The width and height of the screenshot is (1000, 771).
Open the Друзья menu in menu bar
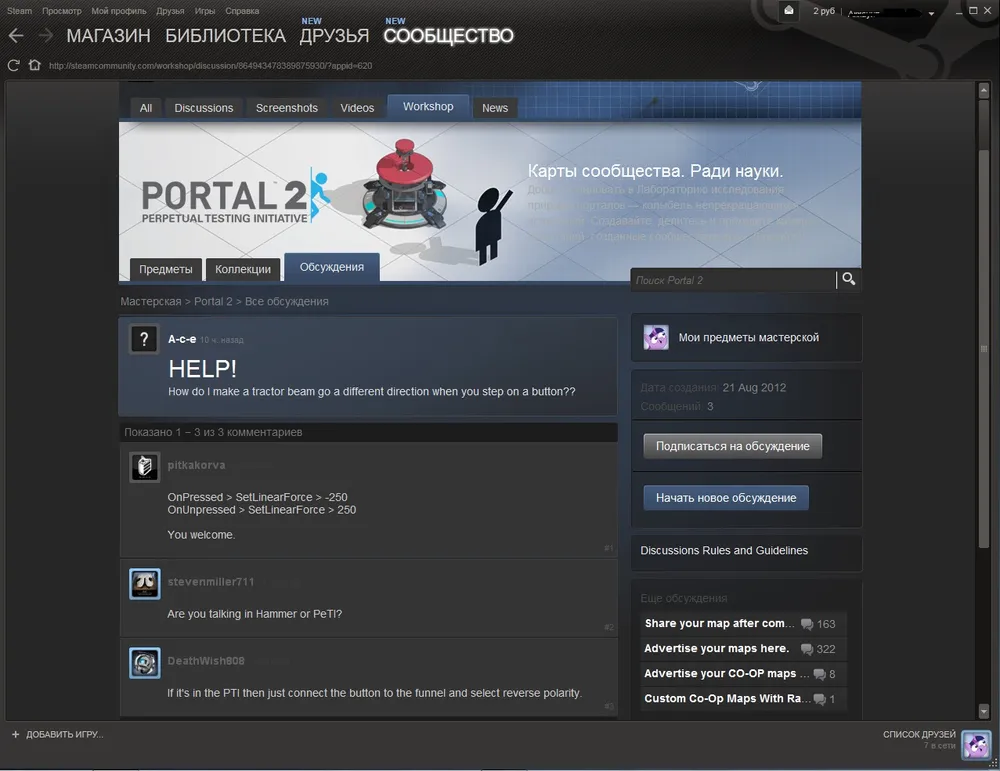coord(170,11)
